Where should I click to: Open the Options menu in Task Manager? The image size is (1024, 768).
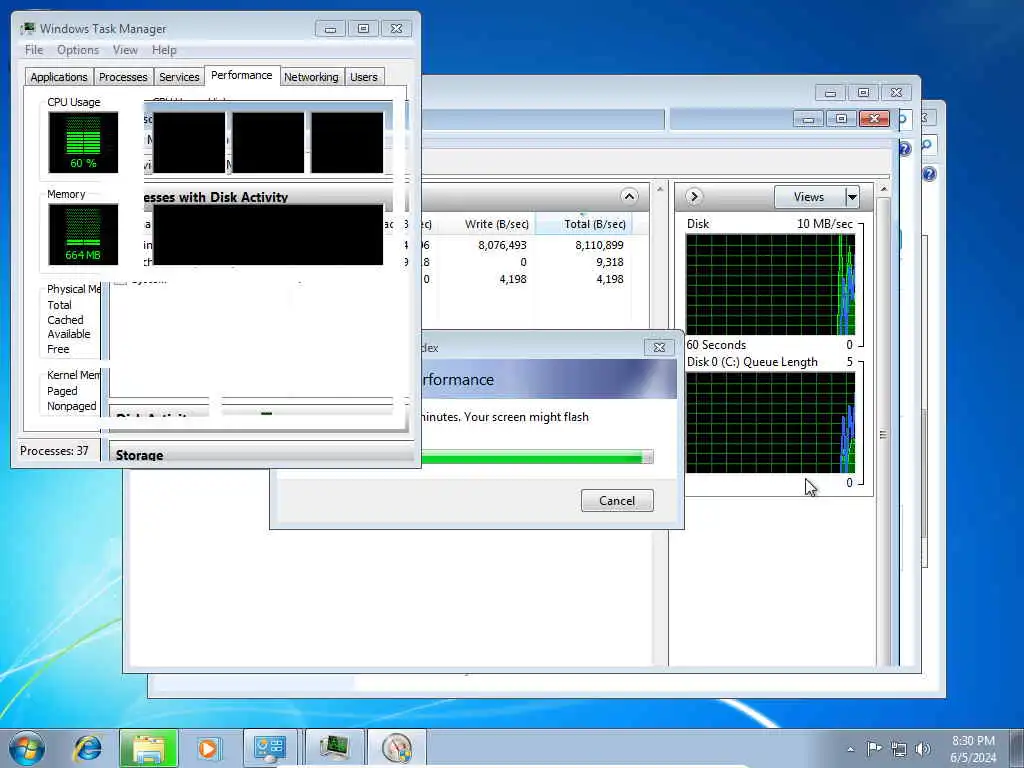[x=78, y=50]
